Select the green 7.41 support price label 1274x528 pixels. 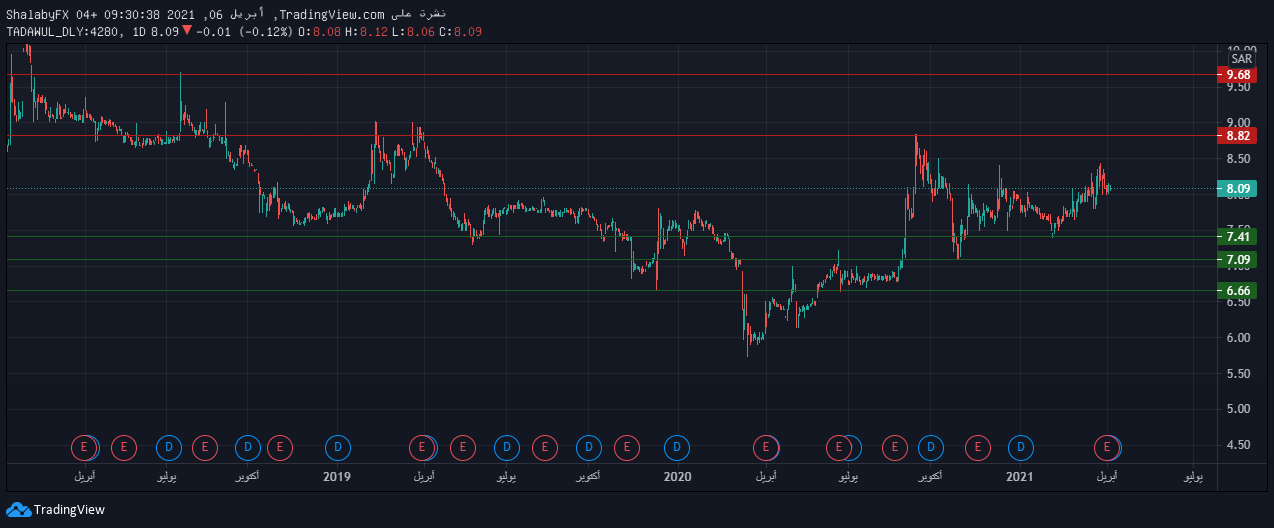(x=1238, y=236)
